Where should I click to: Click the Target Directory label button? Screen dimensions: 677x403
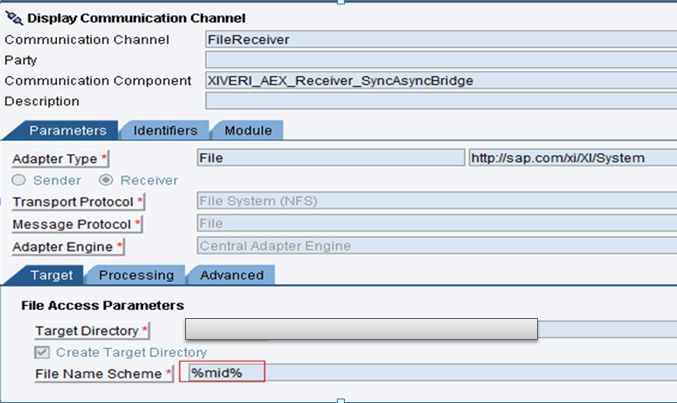[92, 330]
